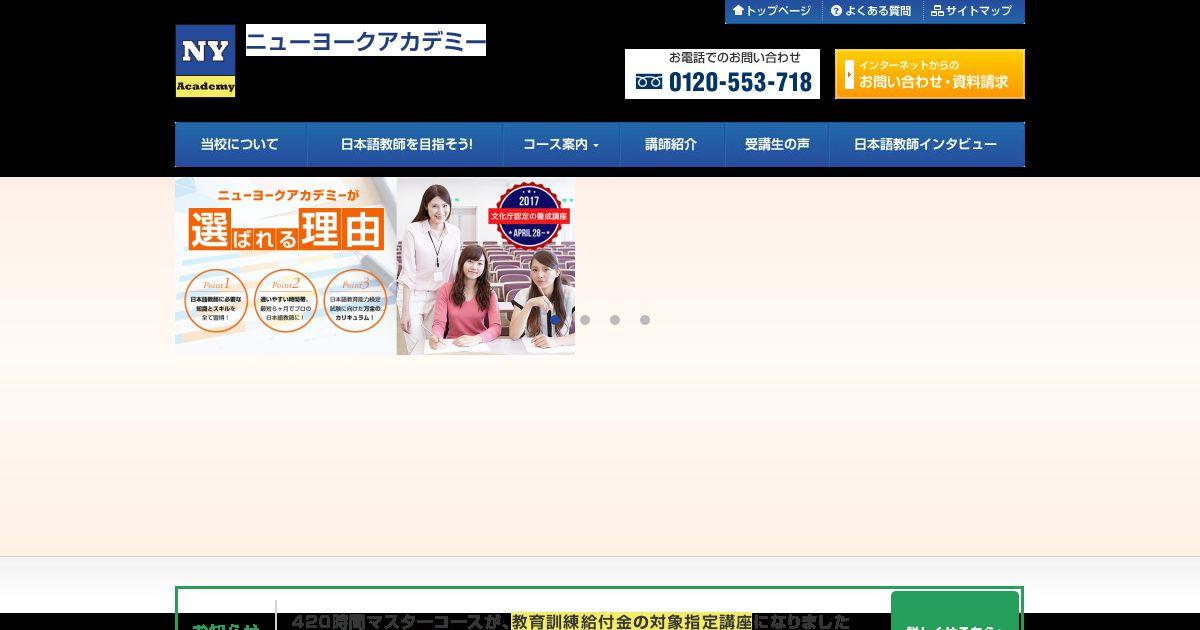Open よくある質問 page
This screenshot has height=630, width=1200.
pos(871,11)
